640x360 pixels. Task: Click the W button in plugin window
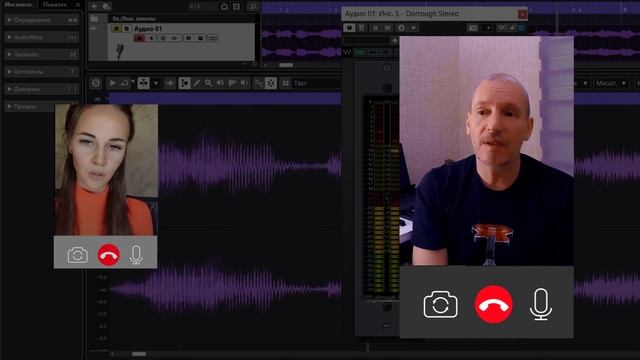click(x=387, y=28)
